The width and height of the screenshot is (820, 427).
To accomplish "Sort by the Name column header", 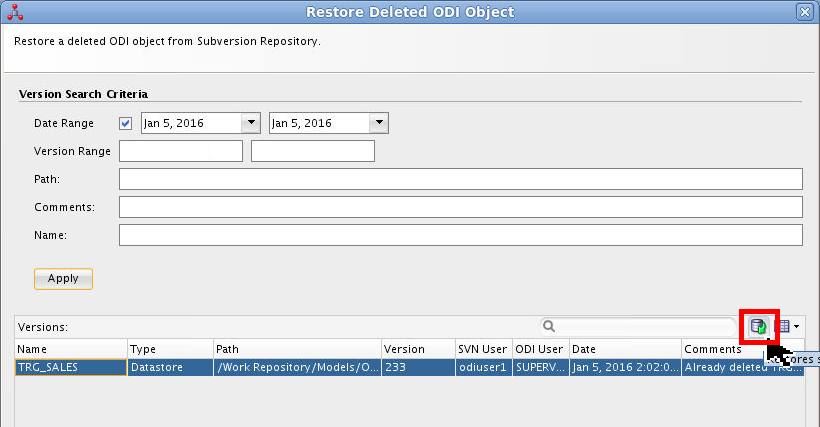I will [x=71, y=349].
